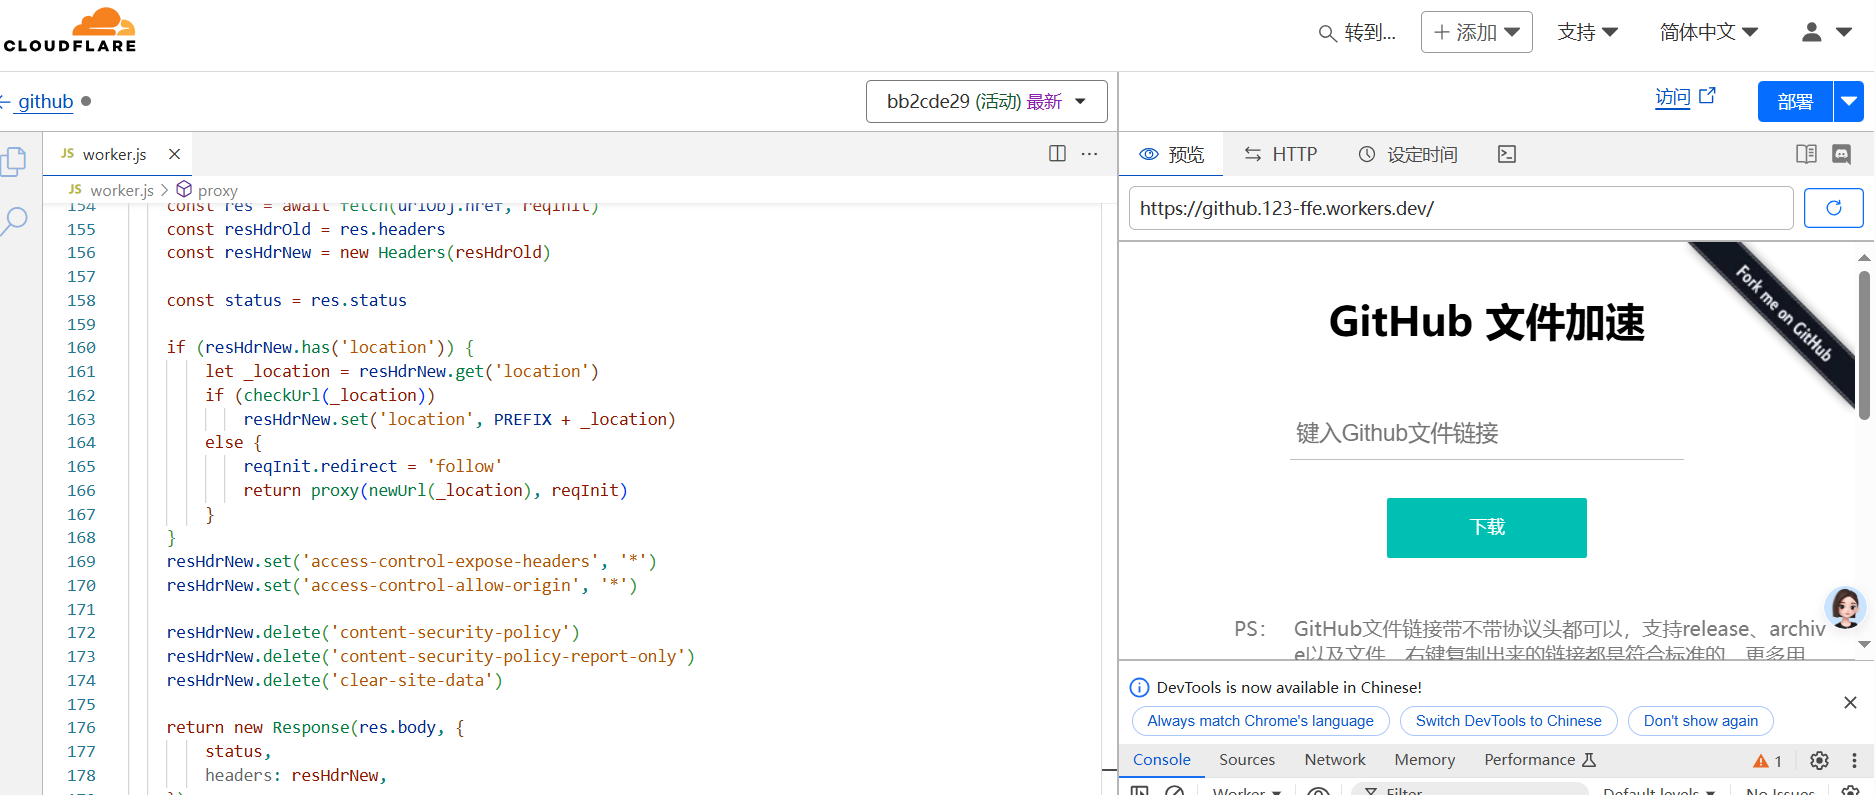Switch to the '预览' preview tab
This screenshot has width=1876, height=795.
click(1172, 154)
